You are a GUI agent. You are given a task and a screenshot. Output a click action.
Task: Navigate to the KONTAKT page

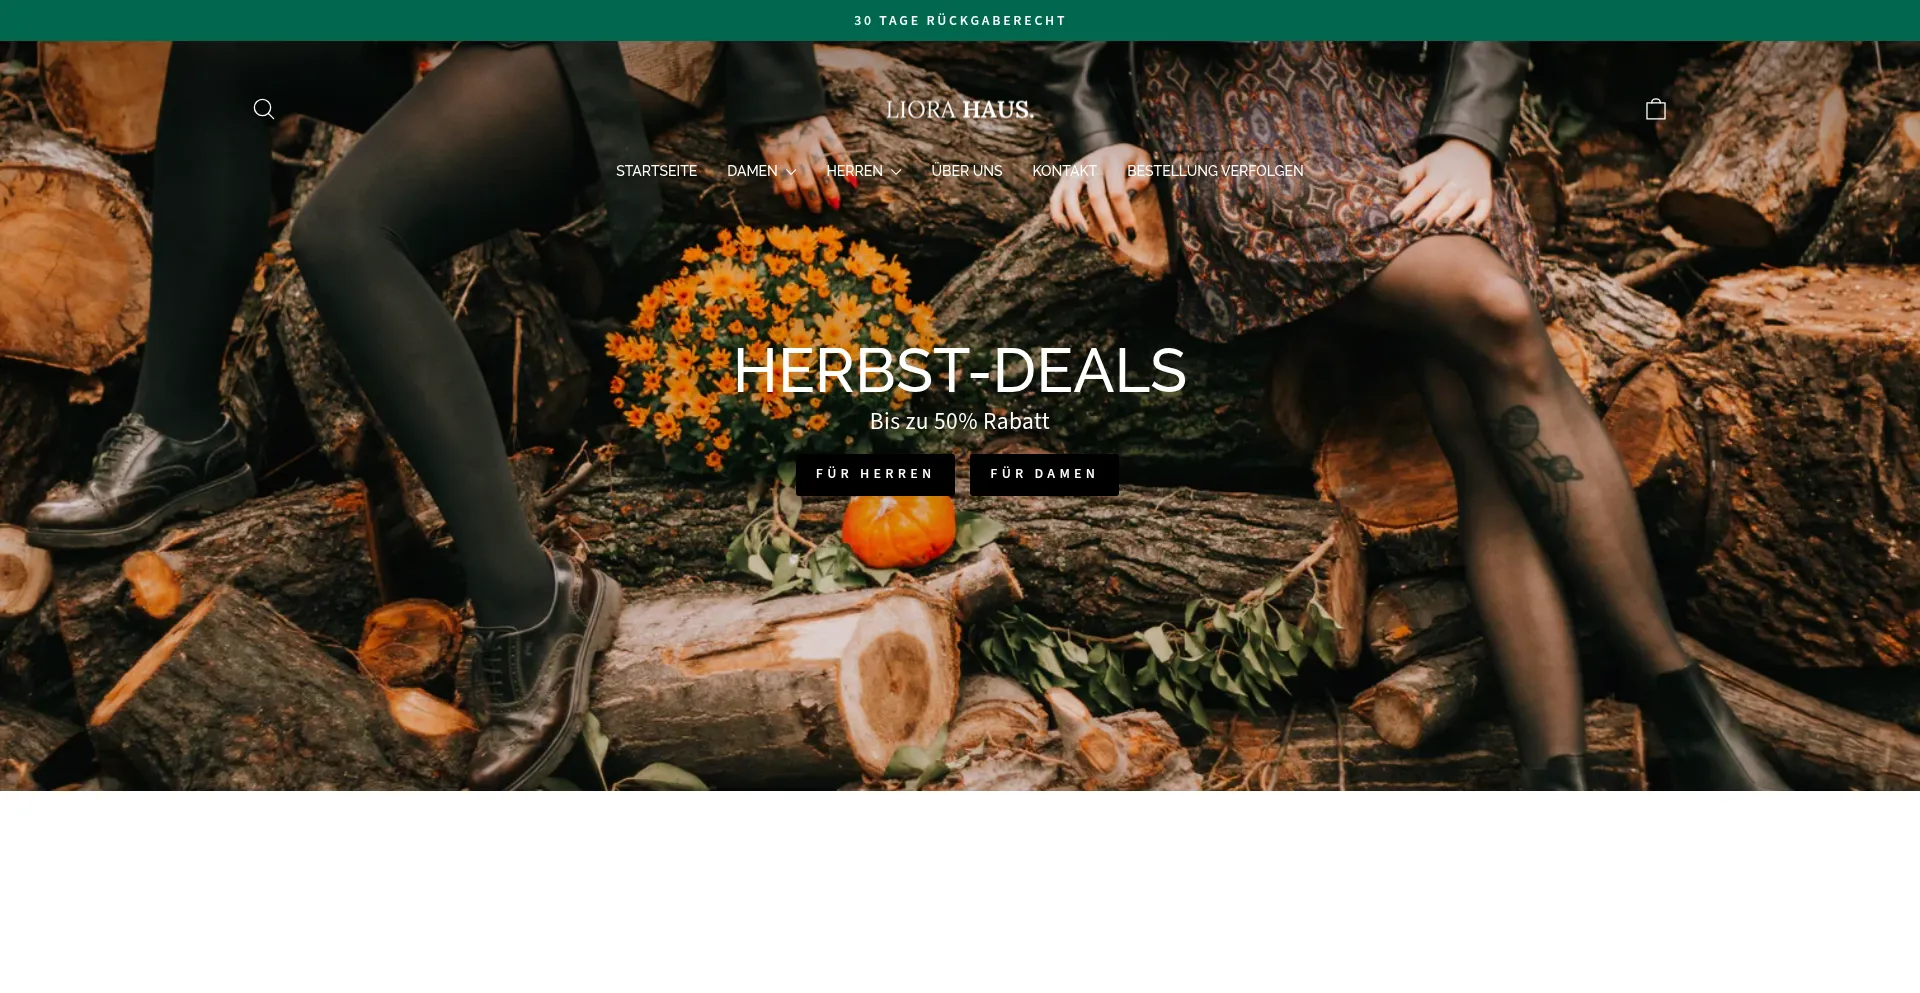pyautogui.click(x=1064, y=171)
